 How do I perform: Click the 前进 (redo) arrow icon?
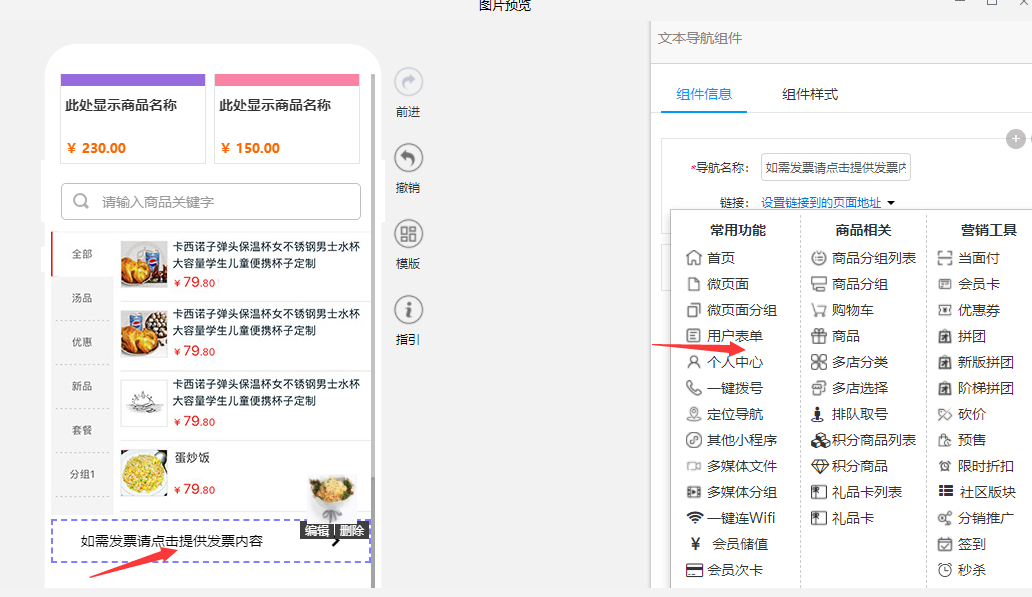(408, 82)
